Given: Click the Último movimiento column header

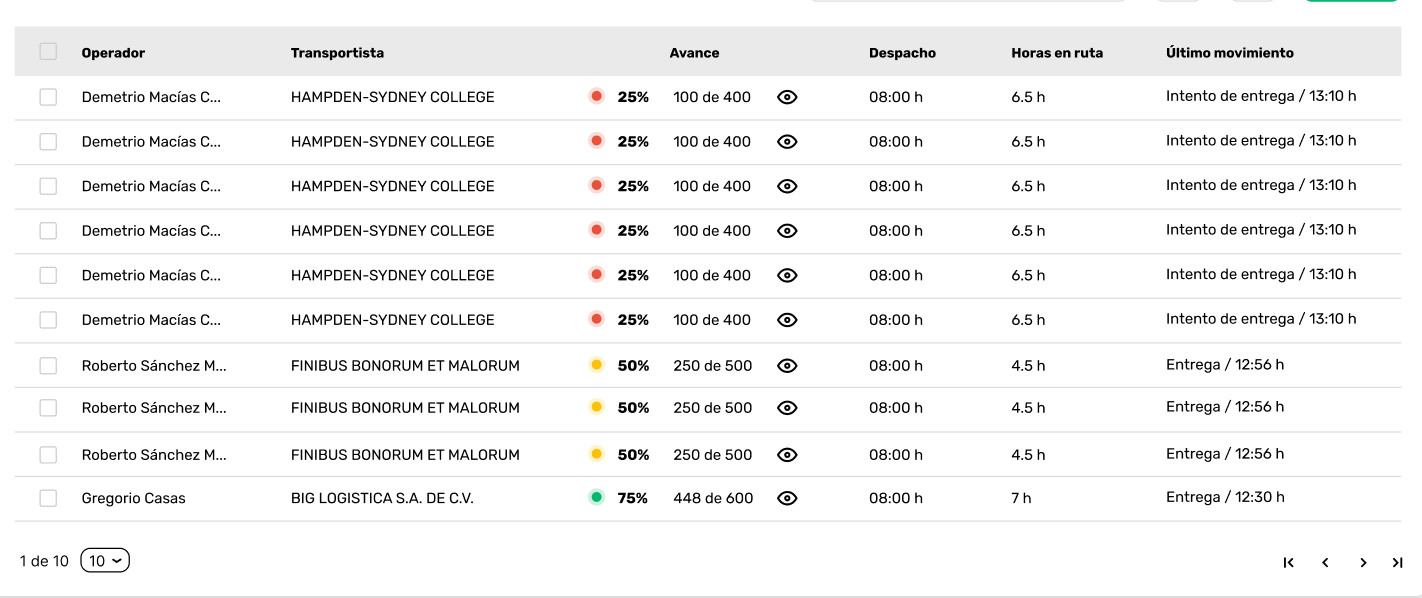Looking at the screenshot, I should click(1229, 53).
